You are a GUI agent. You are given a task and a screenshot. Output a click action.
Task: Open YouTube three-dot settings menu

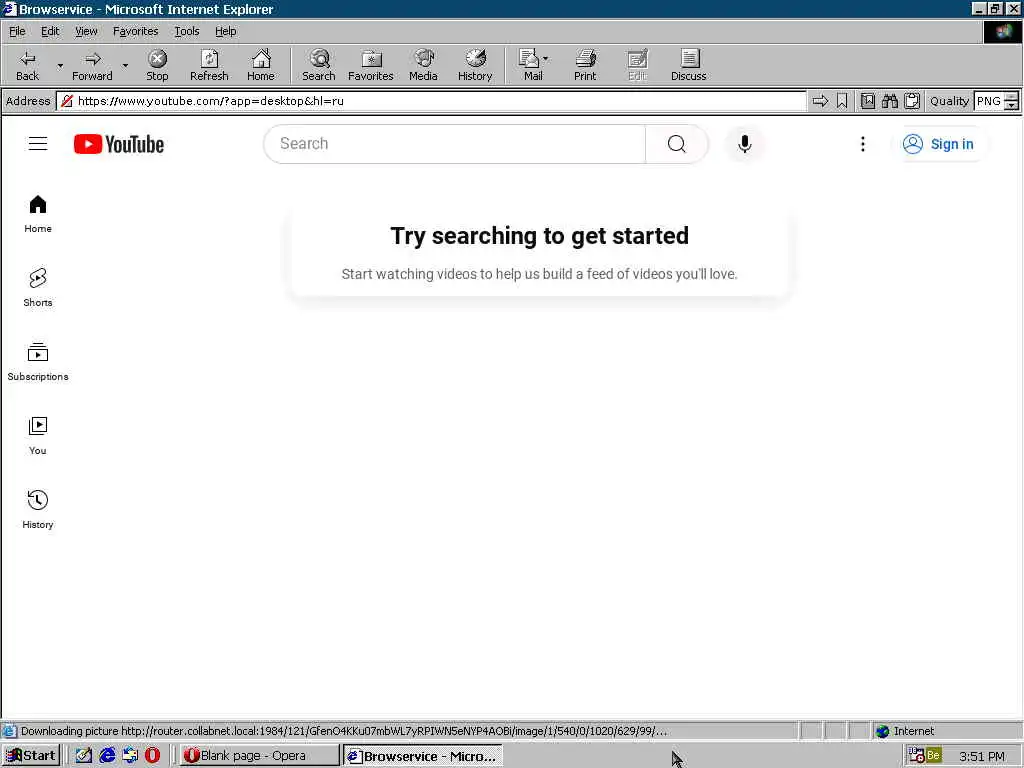(863, 144)
